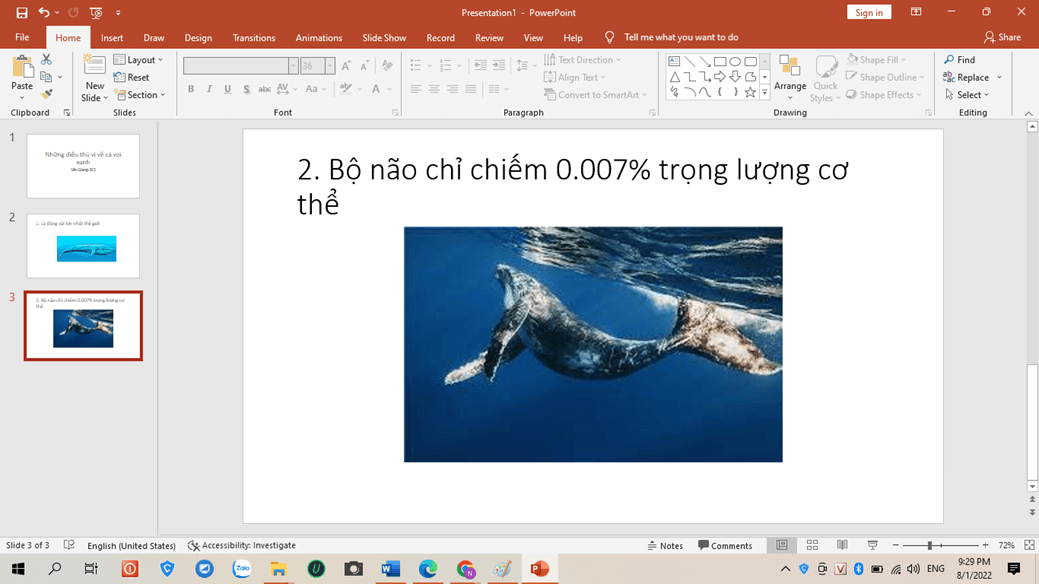
Task: Click the Undo arrow icon
Action: [x=44, y=13]
